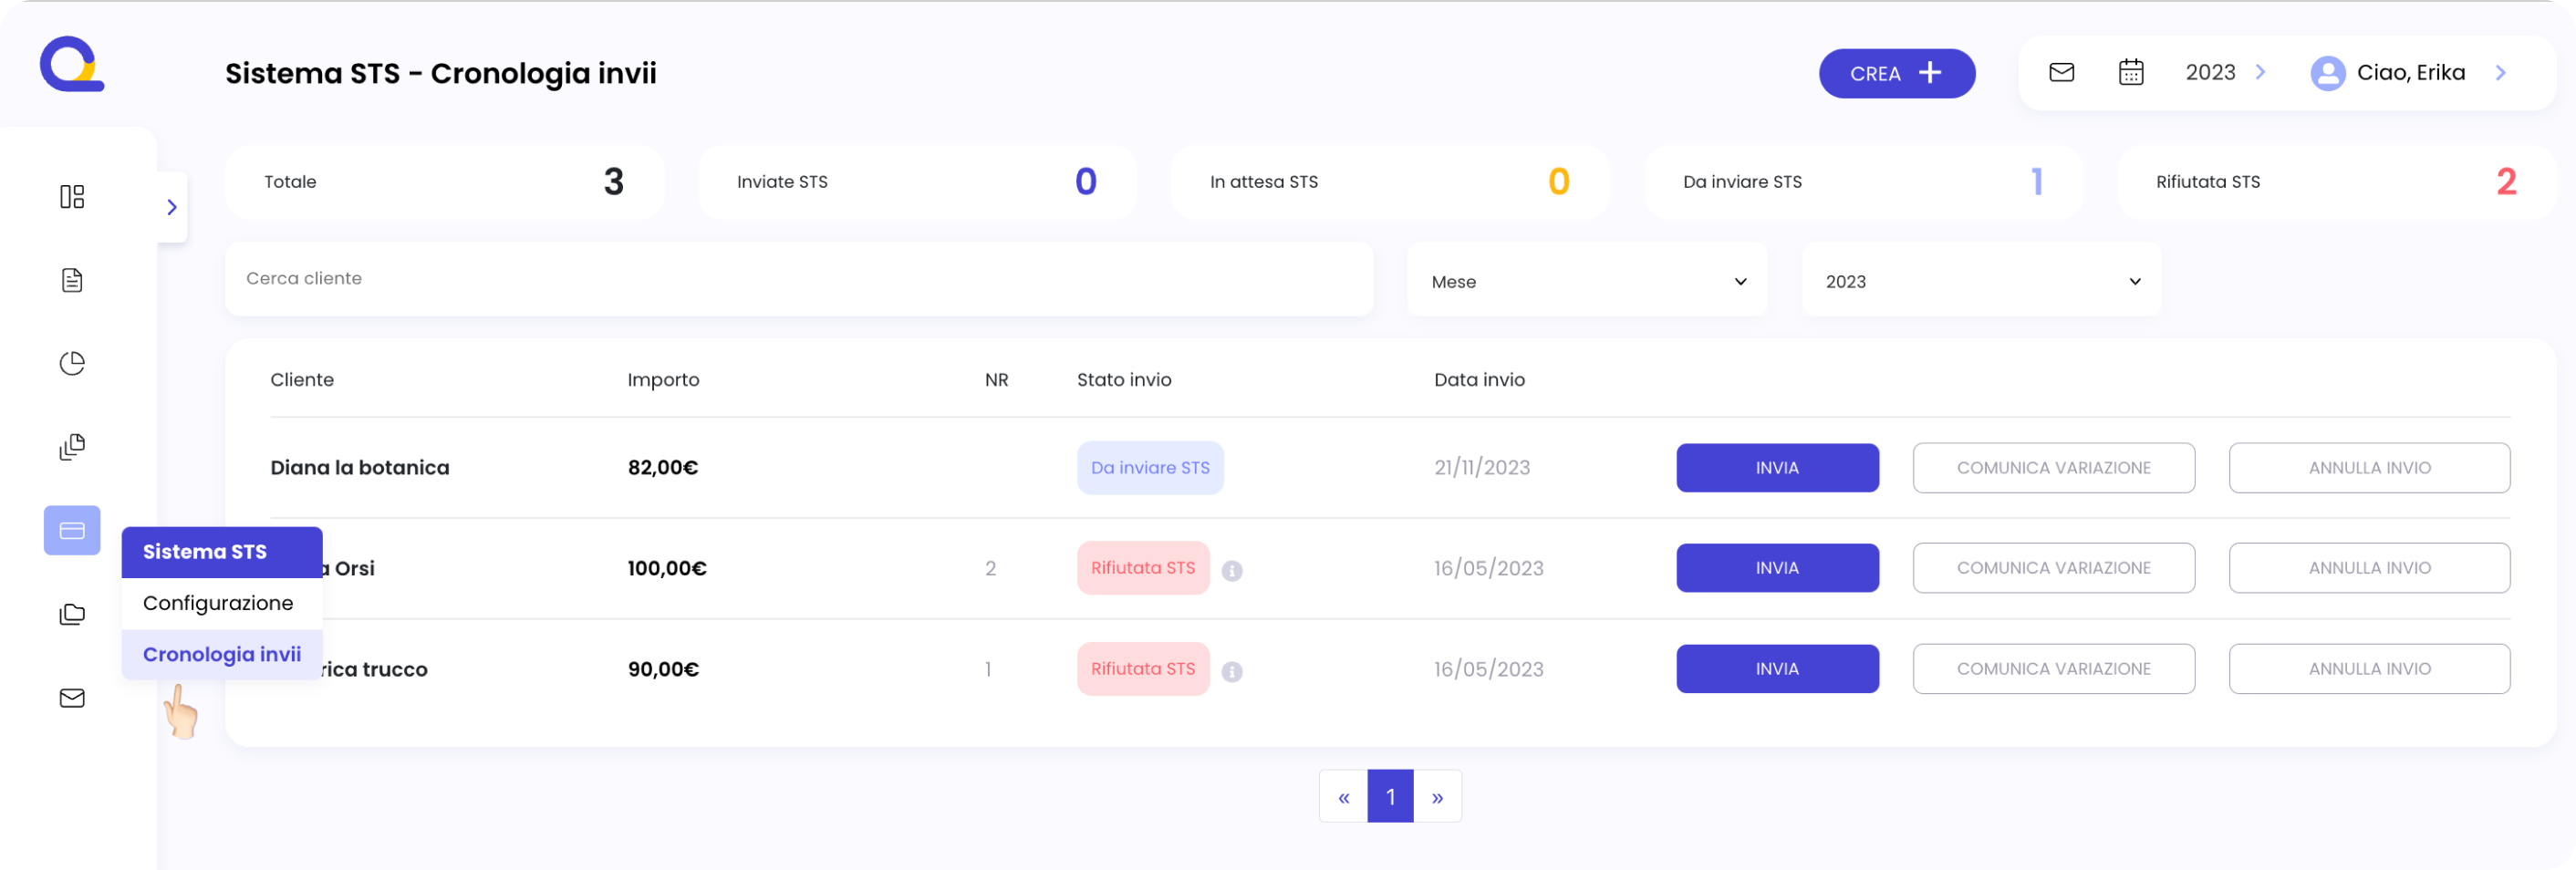Open the dashboard sidebar icon
The height and width of the screenshot is (870, 2576).
(x=72, y=196)
